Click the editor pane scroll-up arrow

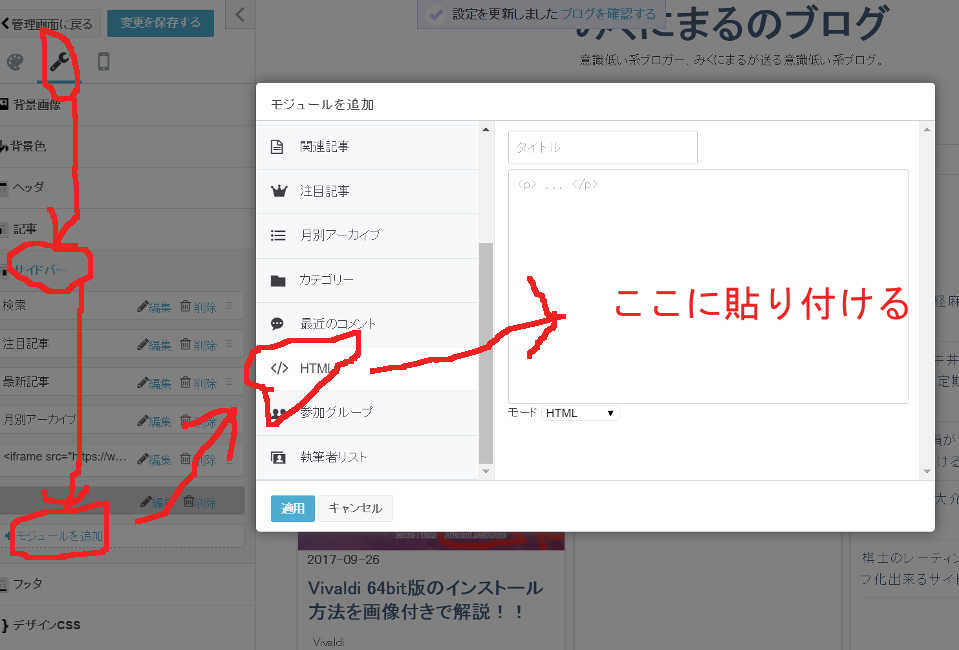point(927,130)
